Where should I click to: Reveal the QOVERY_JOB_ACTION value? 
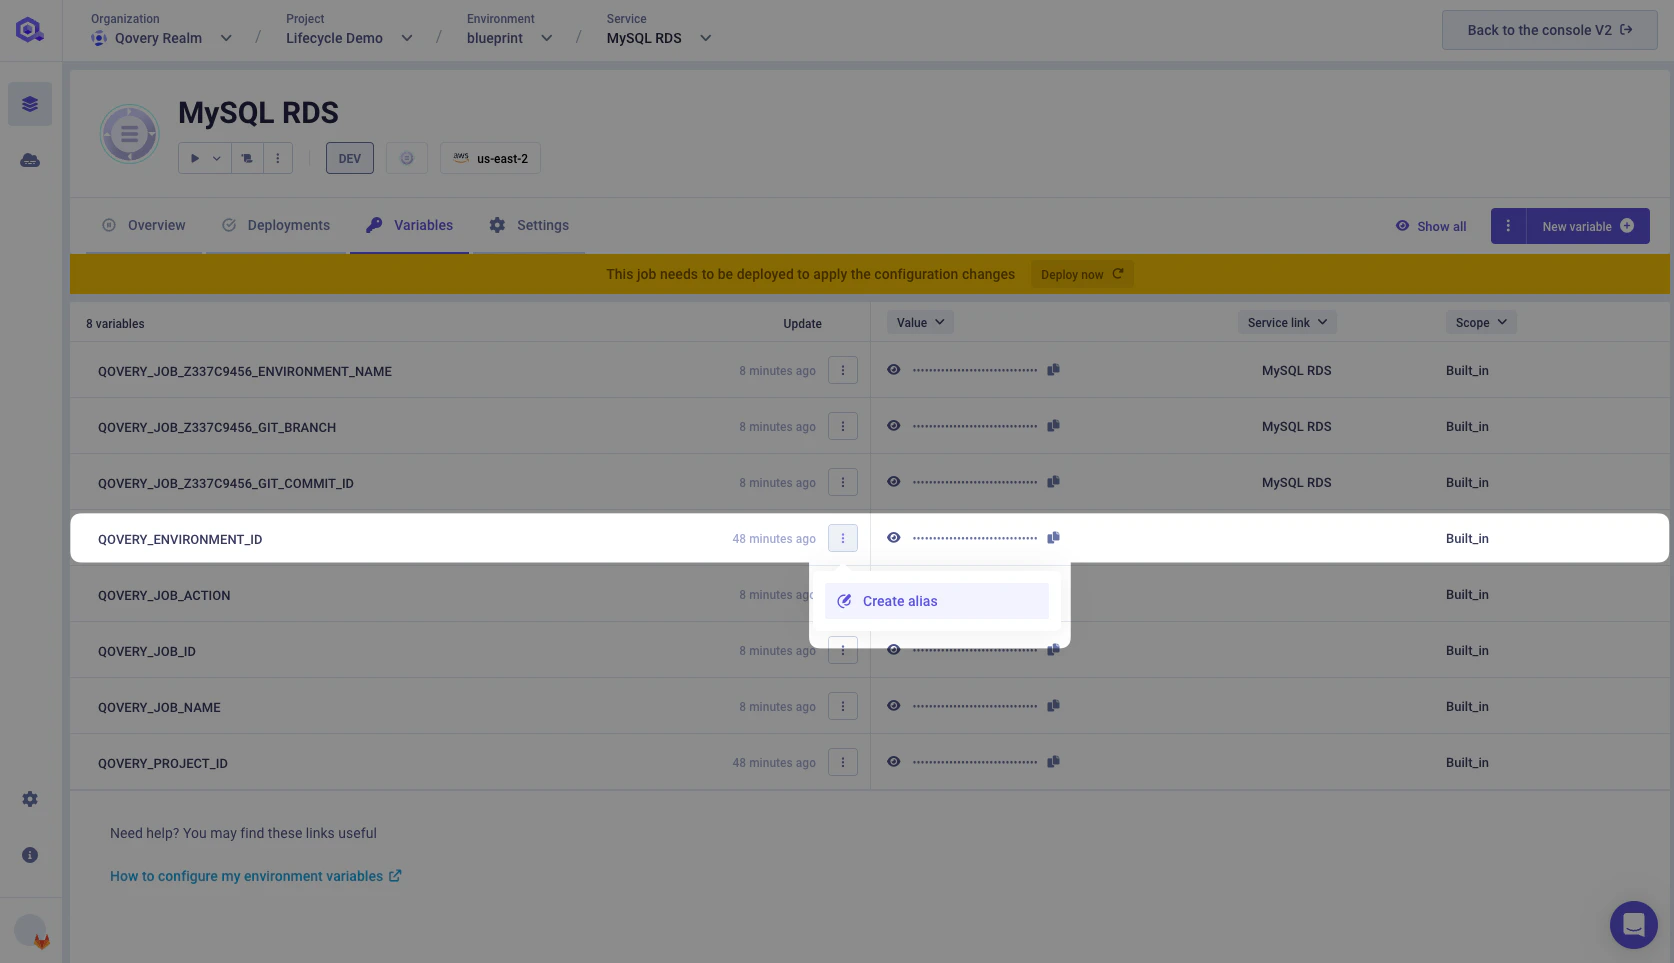pyautogui.click(x=893, y=594)
